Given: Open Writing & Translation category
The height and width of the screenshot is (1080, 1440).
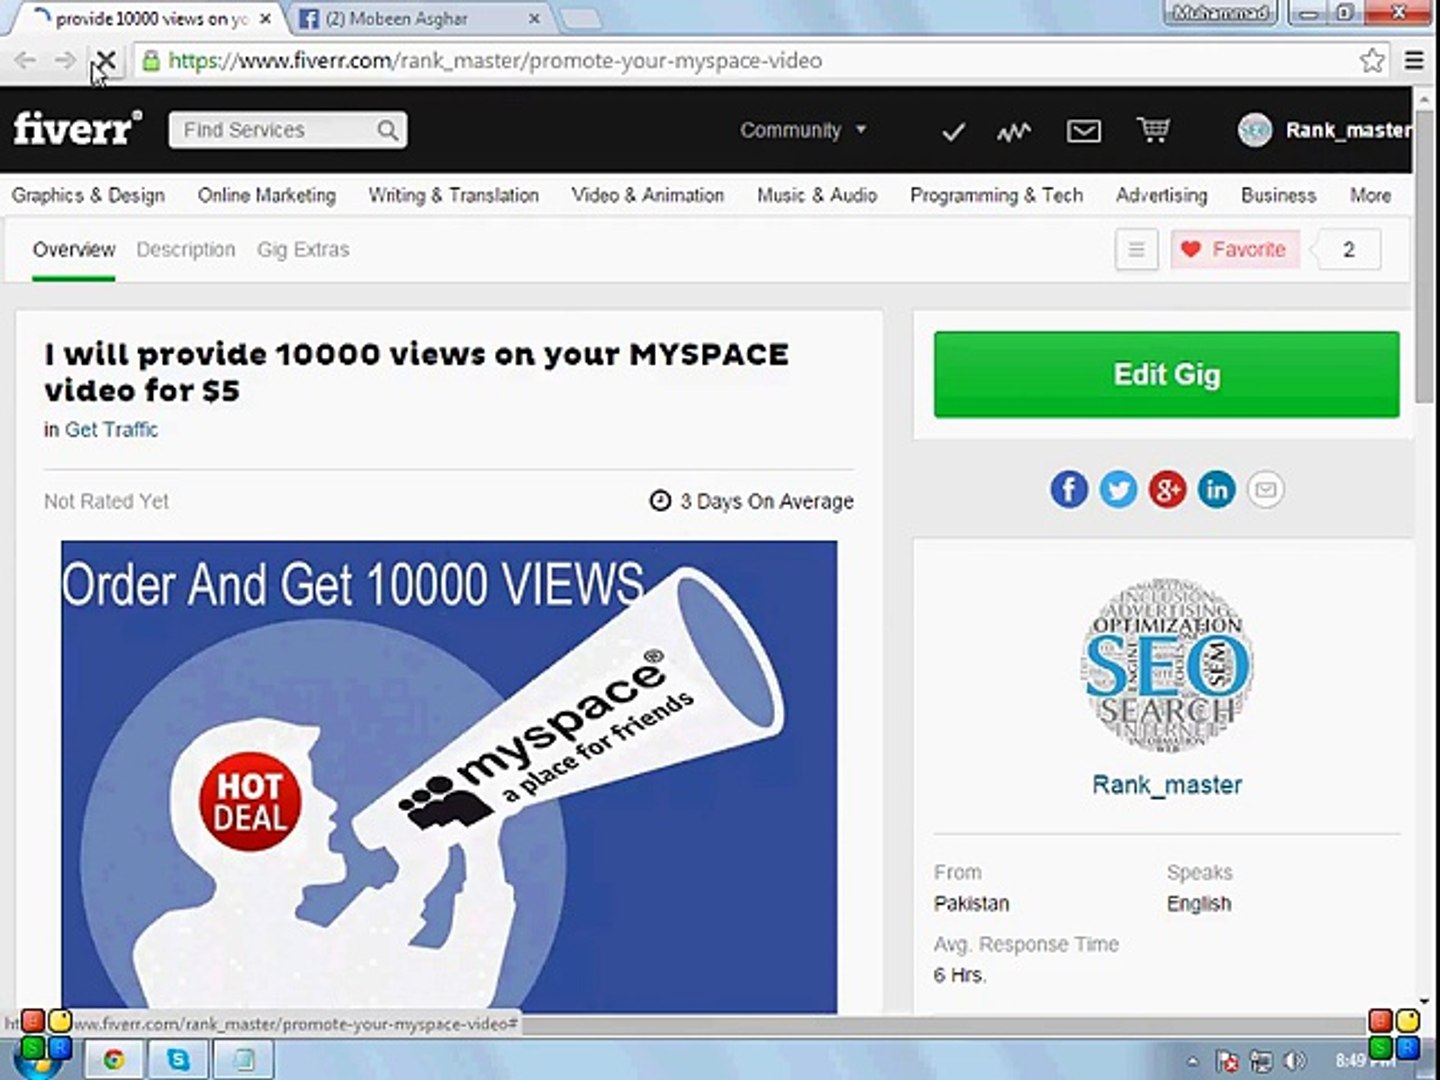Looking at the screenshot, I should pyautogui.click(x=453, y=195).
